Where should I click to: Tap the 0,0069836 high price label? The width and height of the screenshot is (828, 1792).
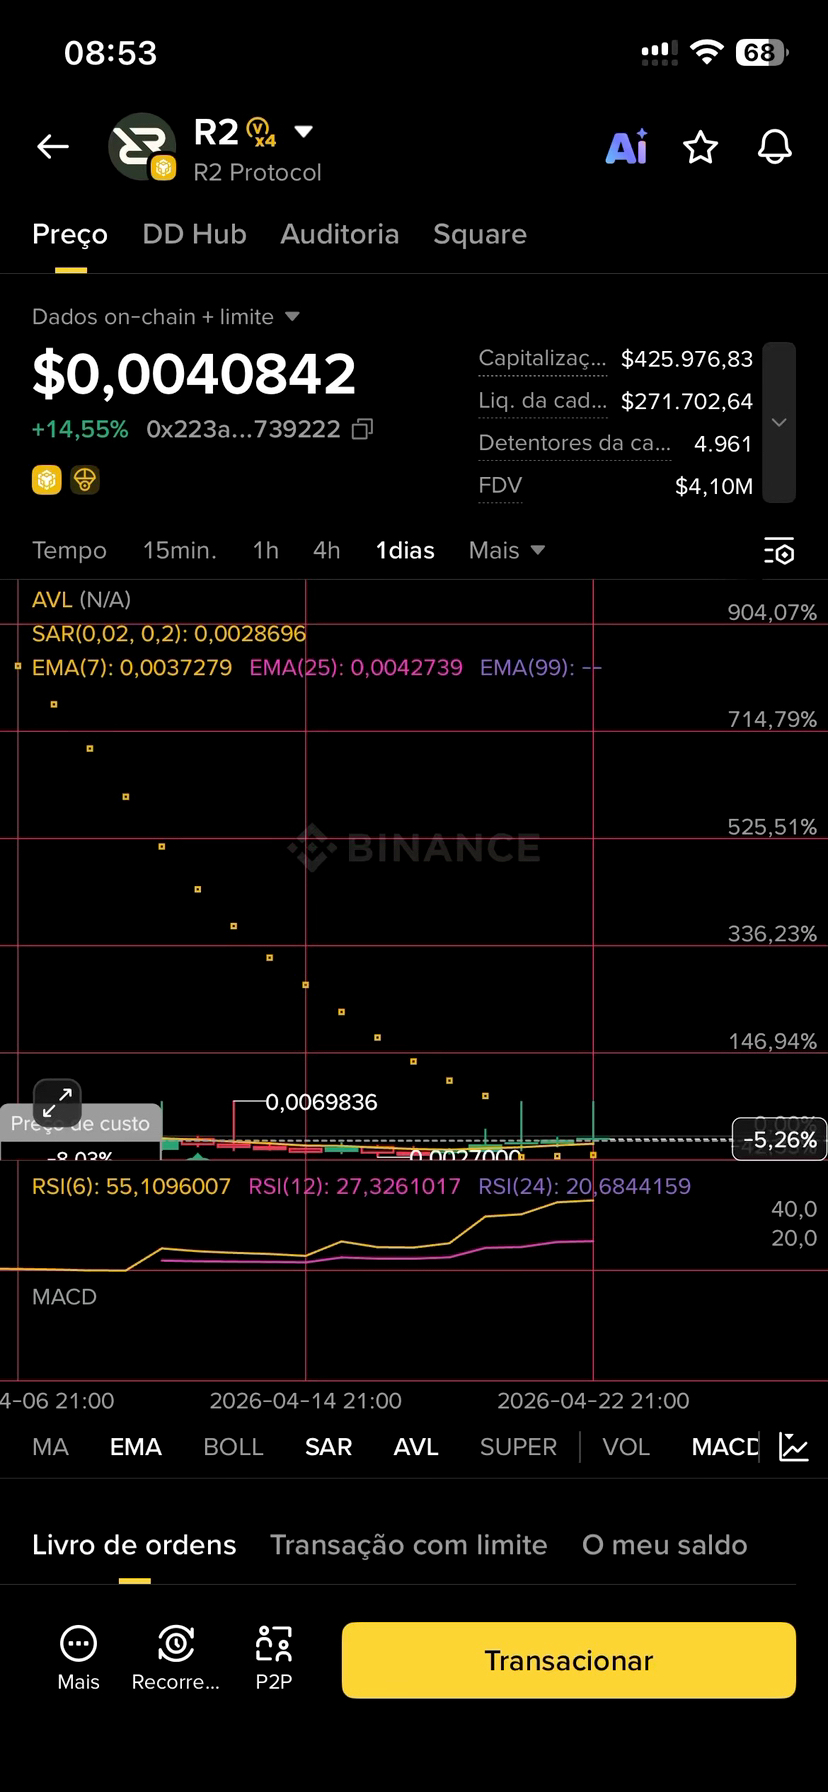[x=321, y=1102]
